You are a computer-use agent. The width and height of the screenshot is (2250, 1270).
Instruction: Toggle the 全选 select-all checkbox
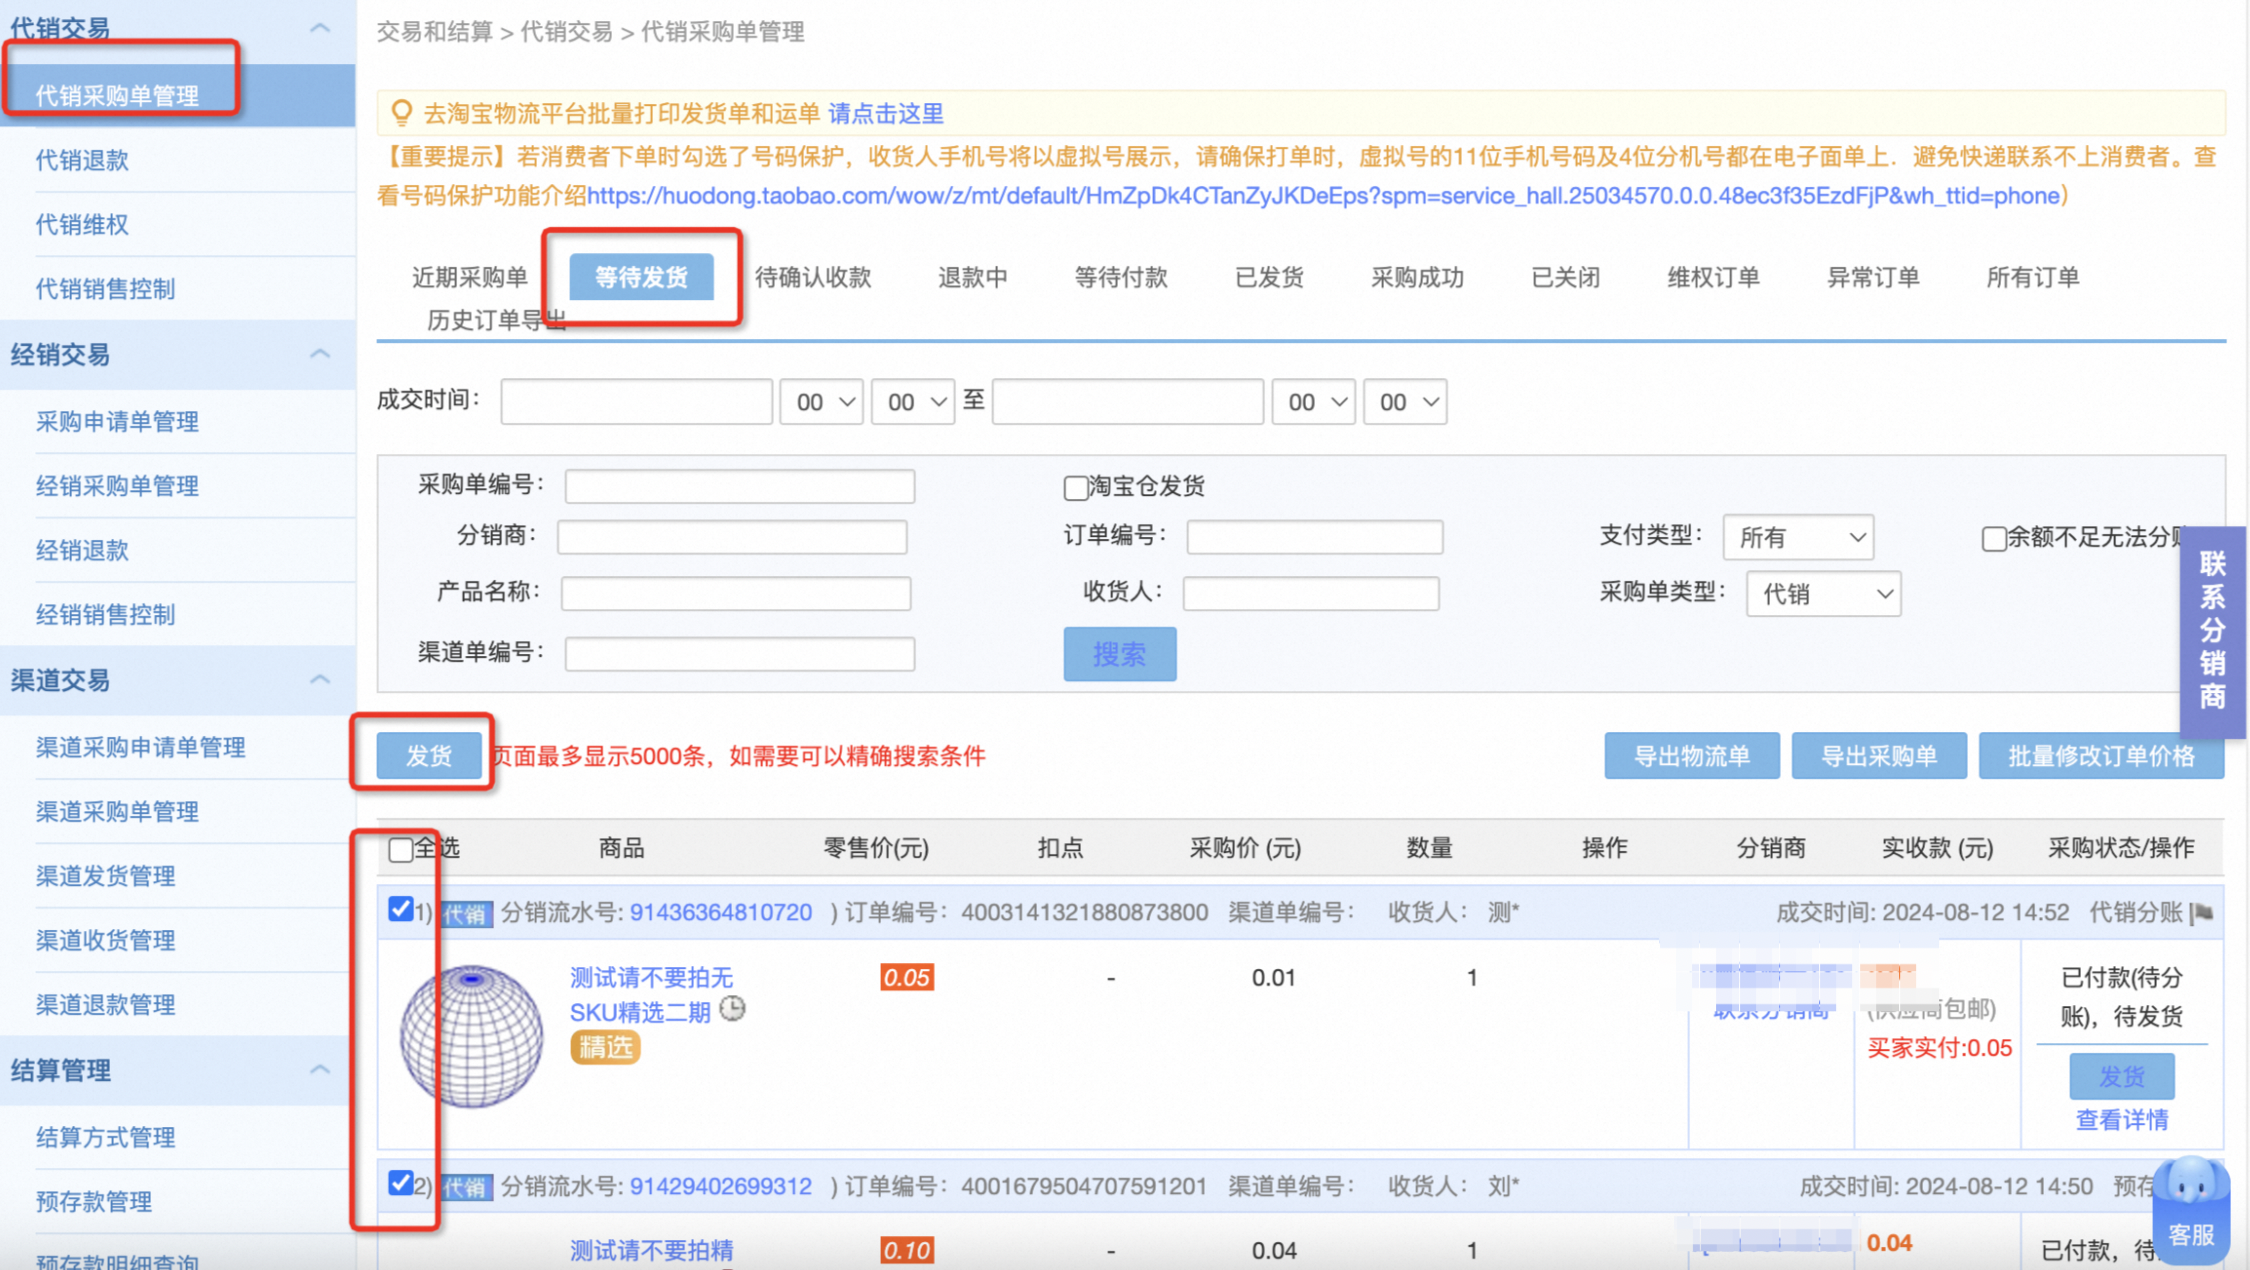click(x=401, y=849)
